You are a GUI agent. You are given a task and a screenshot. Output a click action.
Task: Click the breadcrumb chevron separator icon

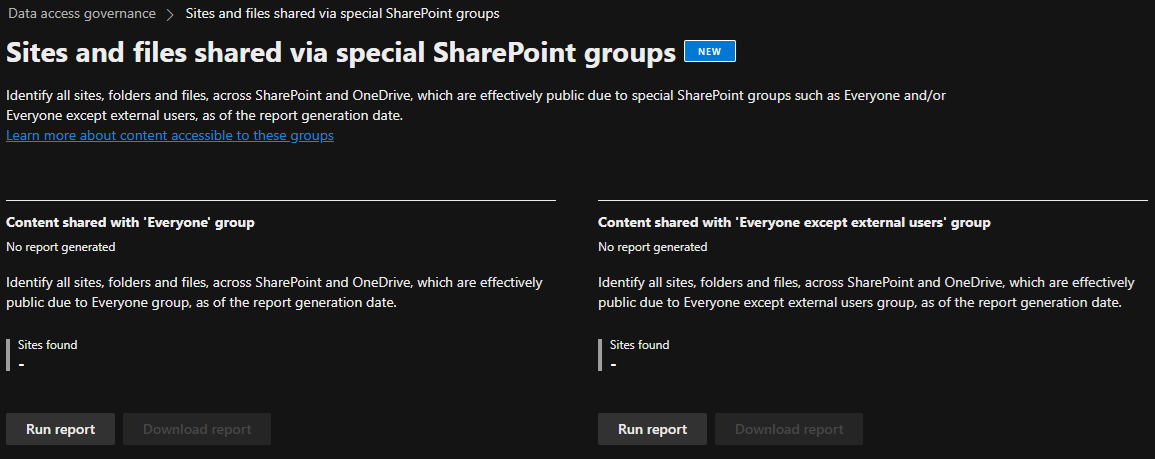click(x=170, y=14)
